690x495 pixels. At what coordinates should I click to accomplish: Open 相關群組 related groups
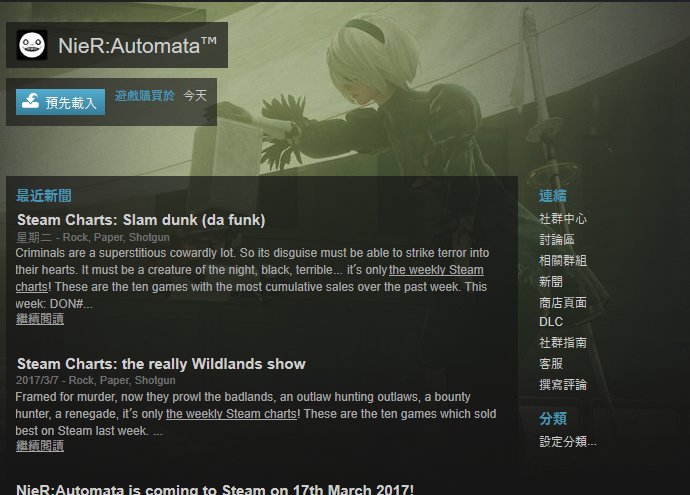(563, 260)
